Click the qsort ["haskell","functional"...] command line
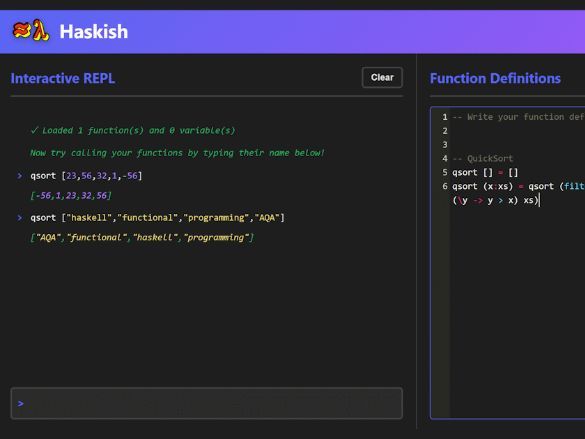 tap(157, 218)
